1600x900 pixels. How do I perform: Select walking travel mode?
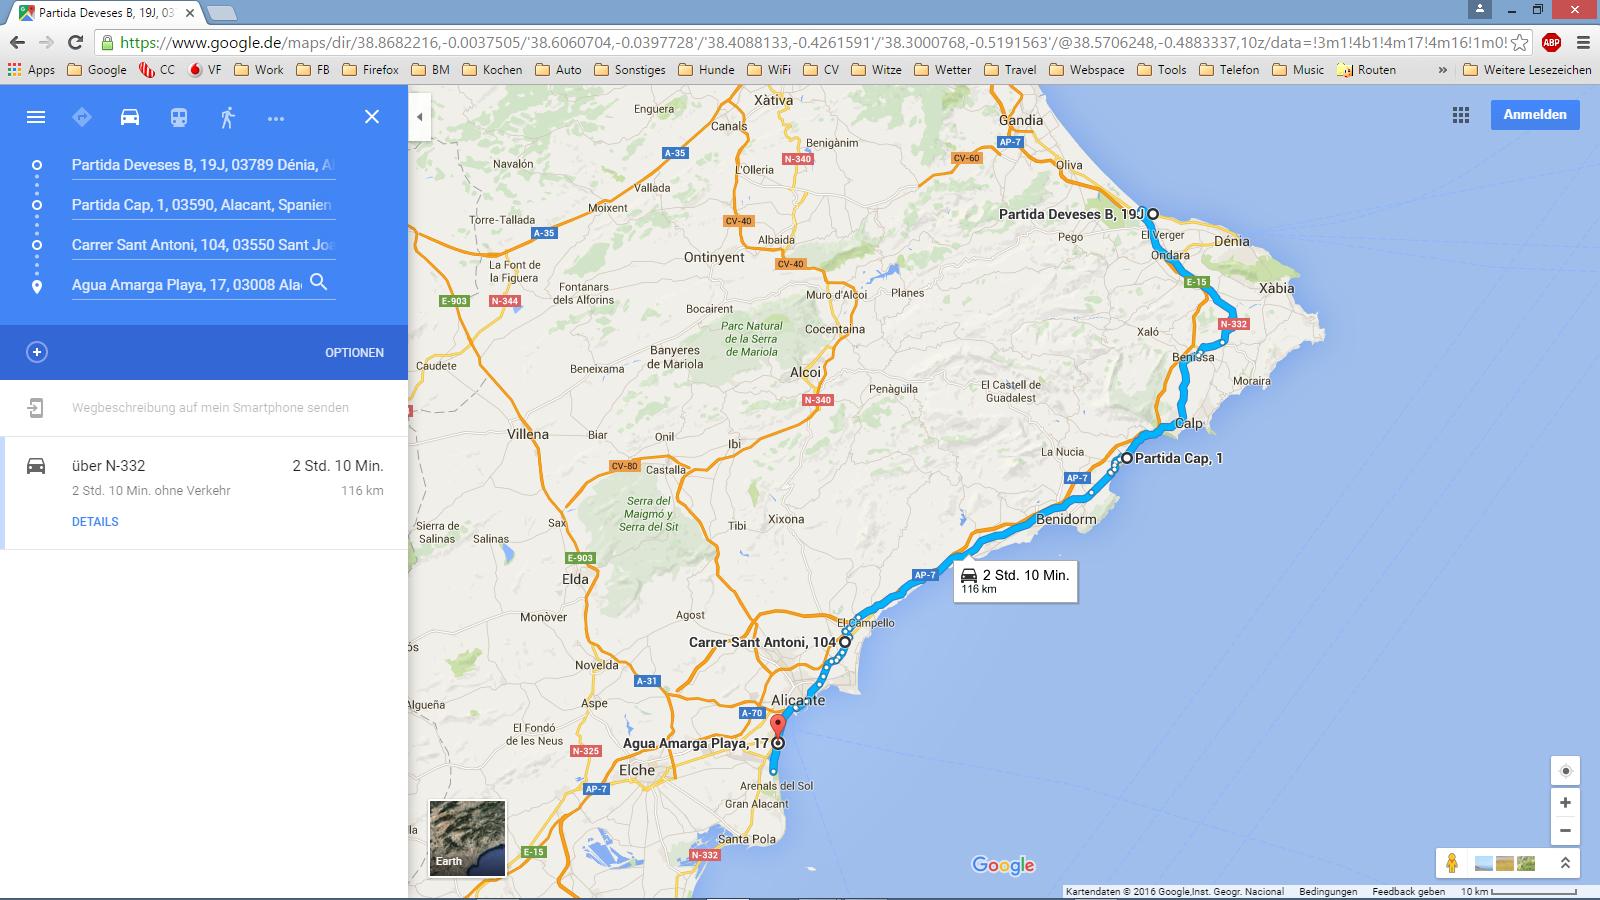tap(227, 117)
